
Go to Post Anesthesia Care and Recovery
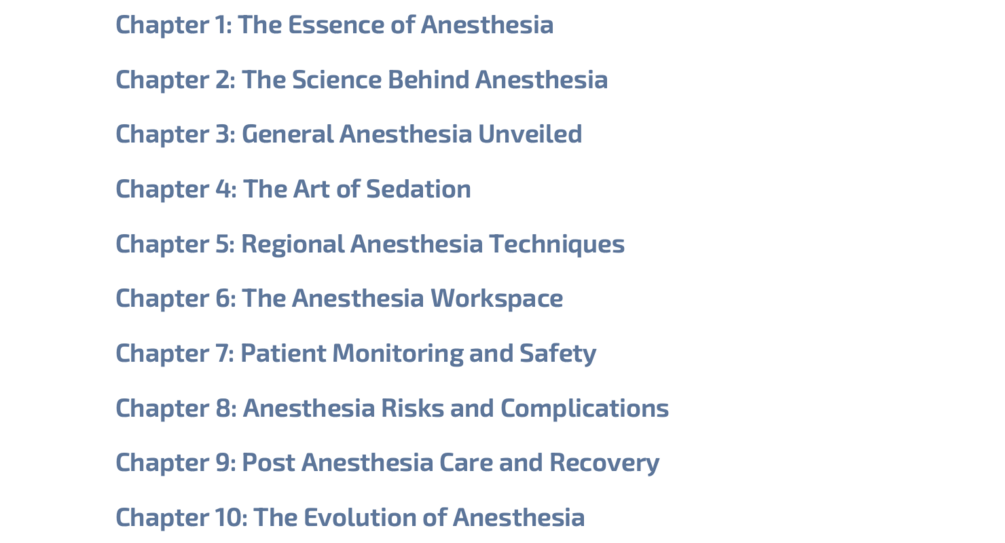(x=387, y=464)
